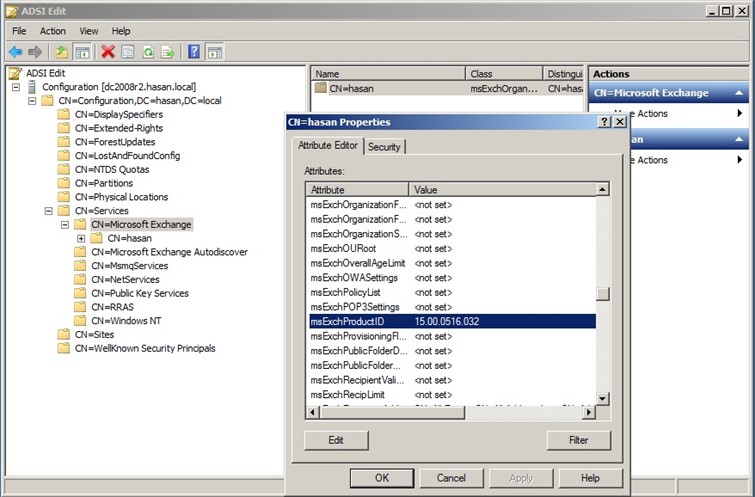Click the OK button
Screen dimensions: 755x497
pyautogui.click(x=382, y=478)
